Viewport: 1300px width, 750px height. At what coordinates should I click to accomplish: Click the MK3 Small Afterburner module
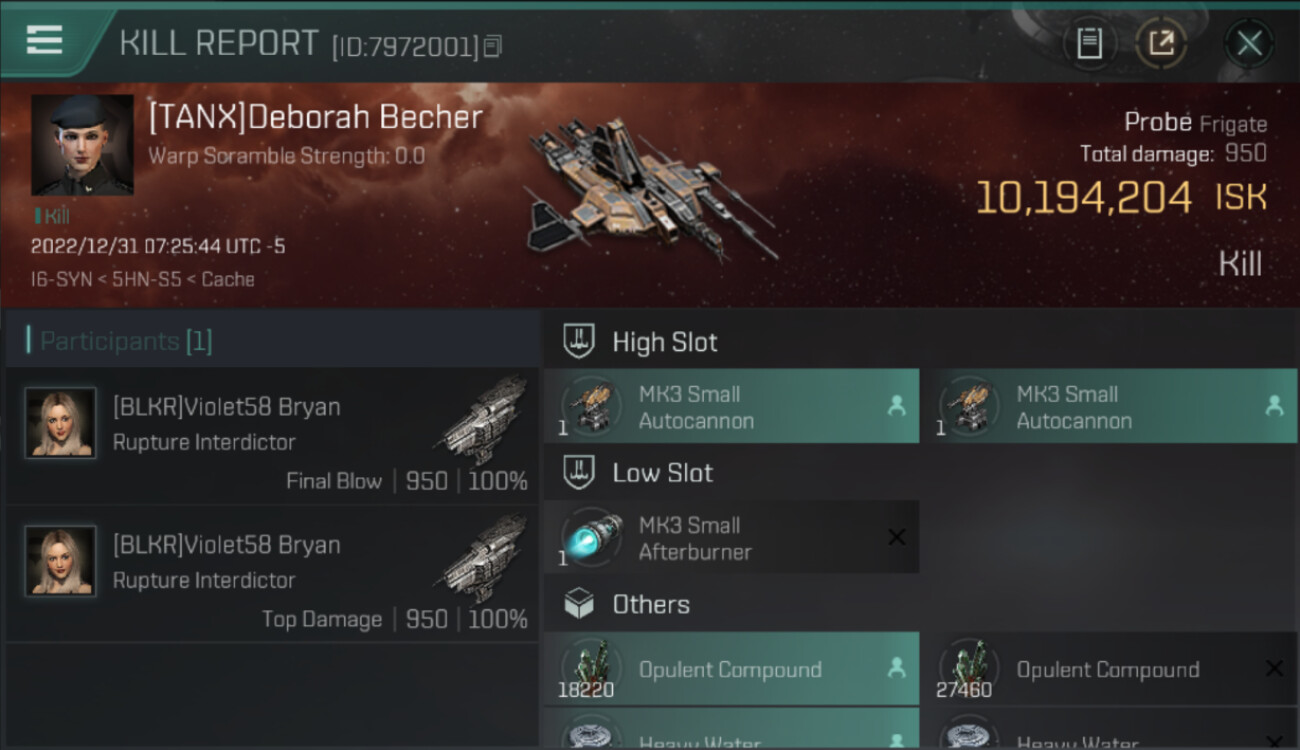click(x=731, y=538)
